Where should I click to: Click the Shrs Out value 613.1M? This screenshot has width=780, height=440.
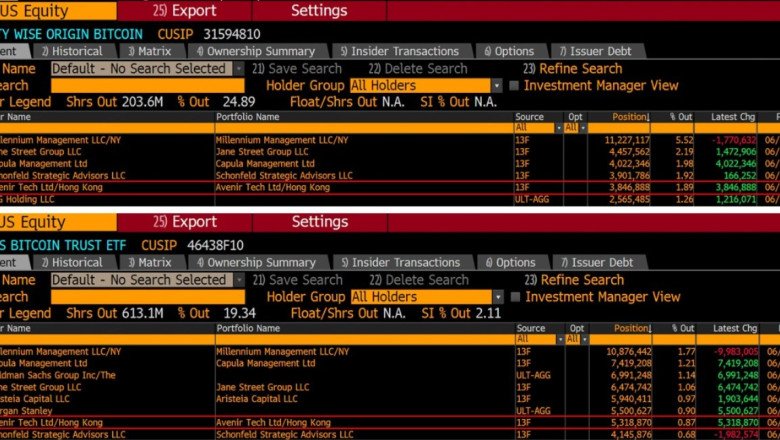click(142, 313)
